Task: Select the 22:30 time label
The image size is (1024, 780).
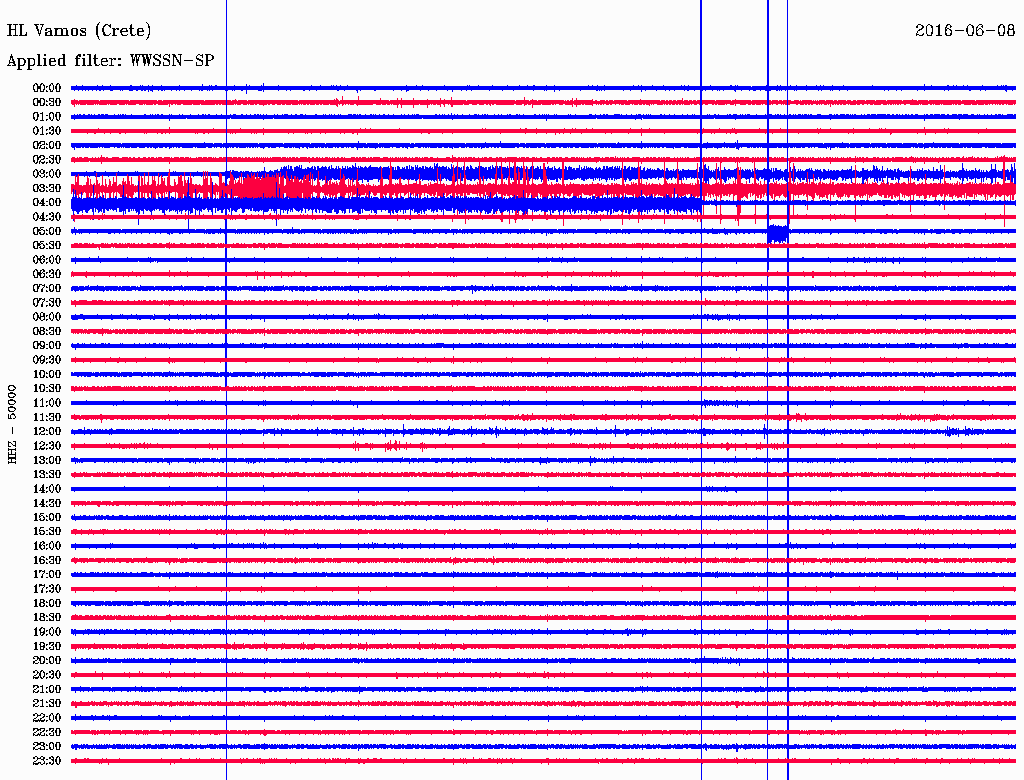Action: [47, 732]
